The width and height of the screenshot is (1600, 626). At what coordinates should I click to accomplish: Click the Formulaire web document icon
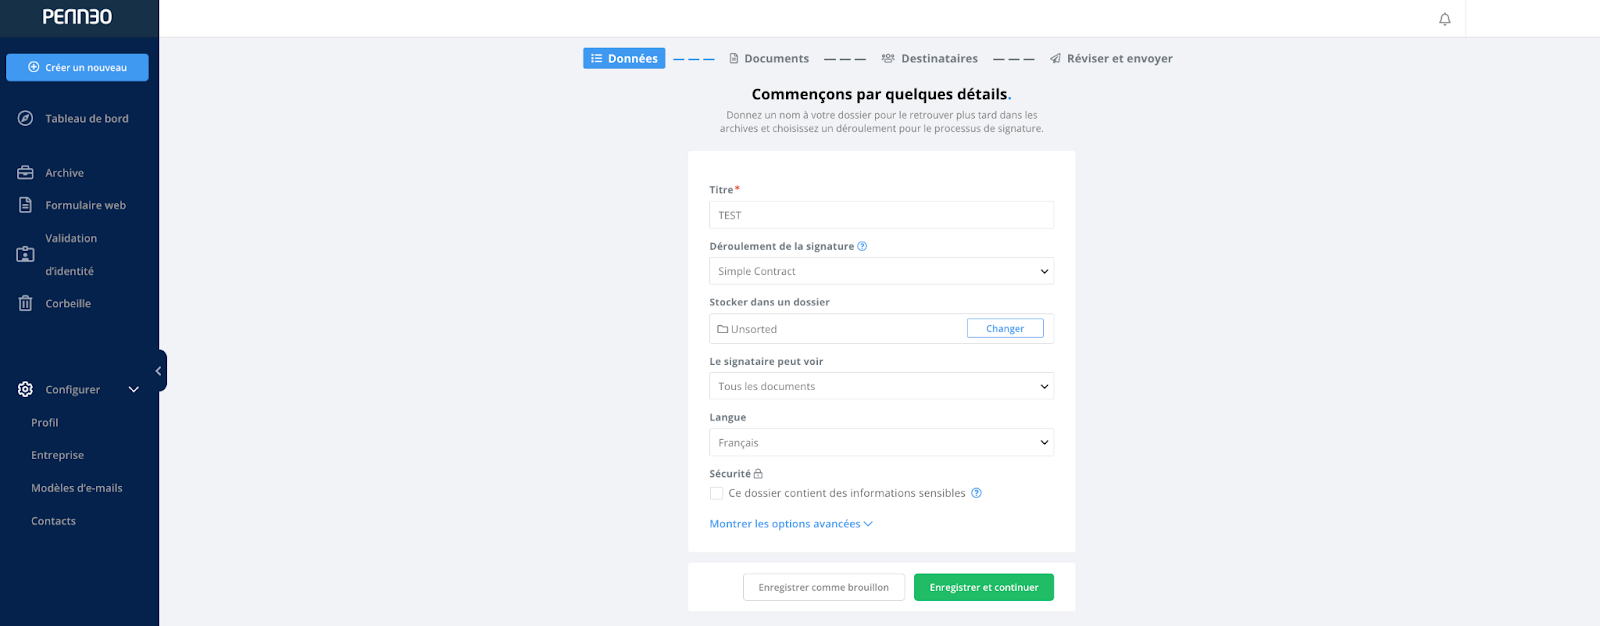coord(26,205)
